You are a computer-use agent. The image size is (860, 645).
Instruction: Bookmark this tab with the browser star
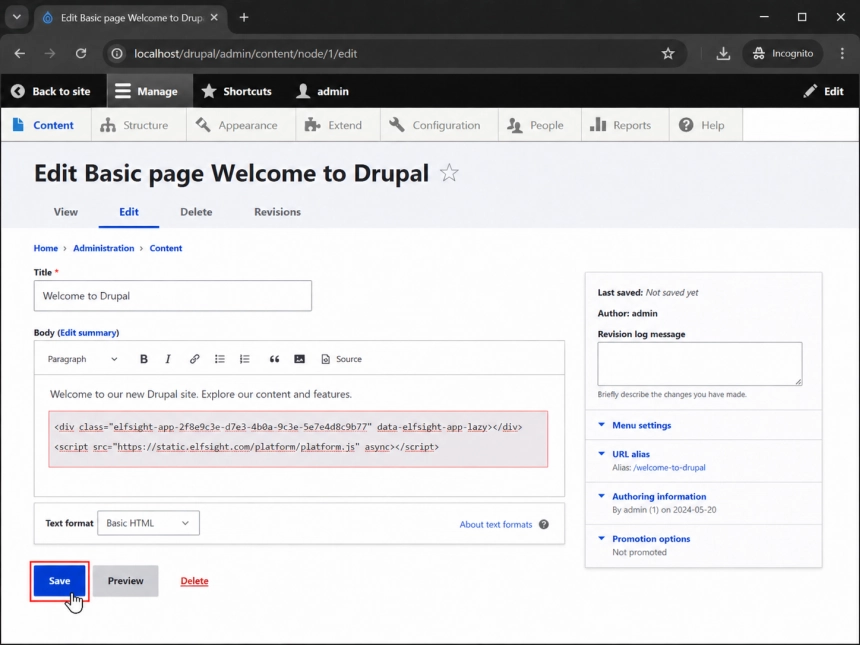(x=667, y=53)
